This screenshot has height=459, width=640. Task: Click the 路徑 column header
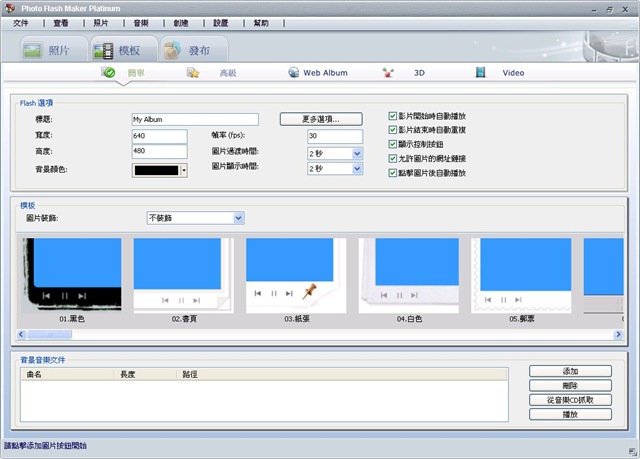[x=342, y=374]
